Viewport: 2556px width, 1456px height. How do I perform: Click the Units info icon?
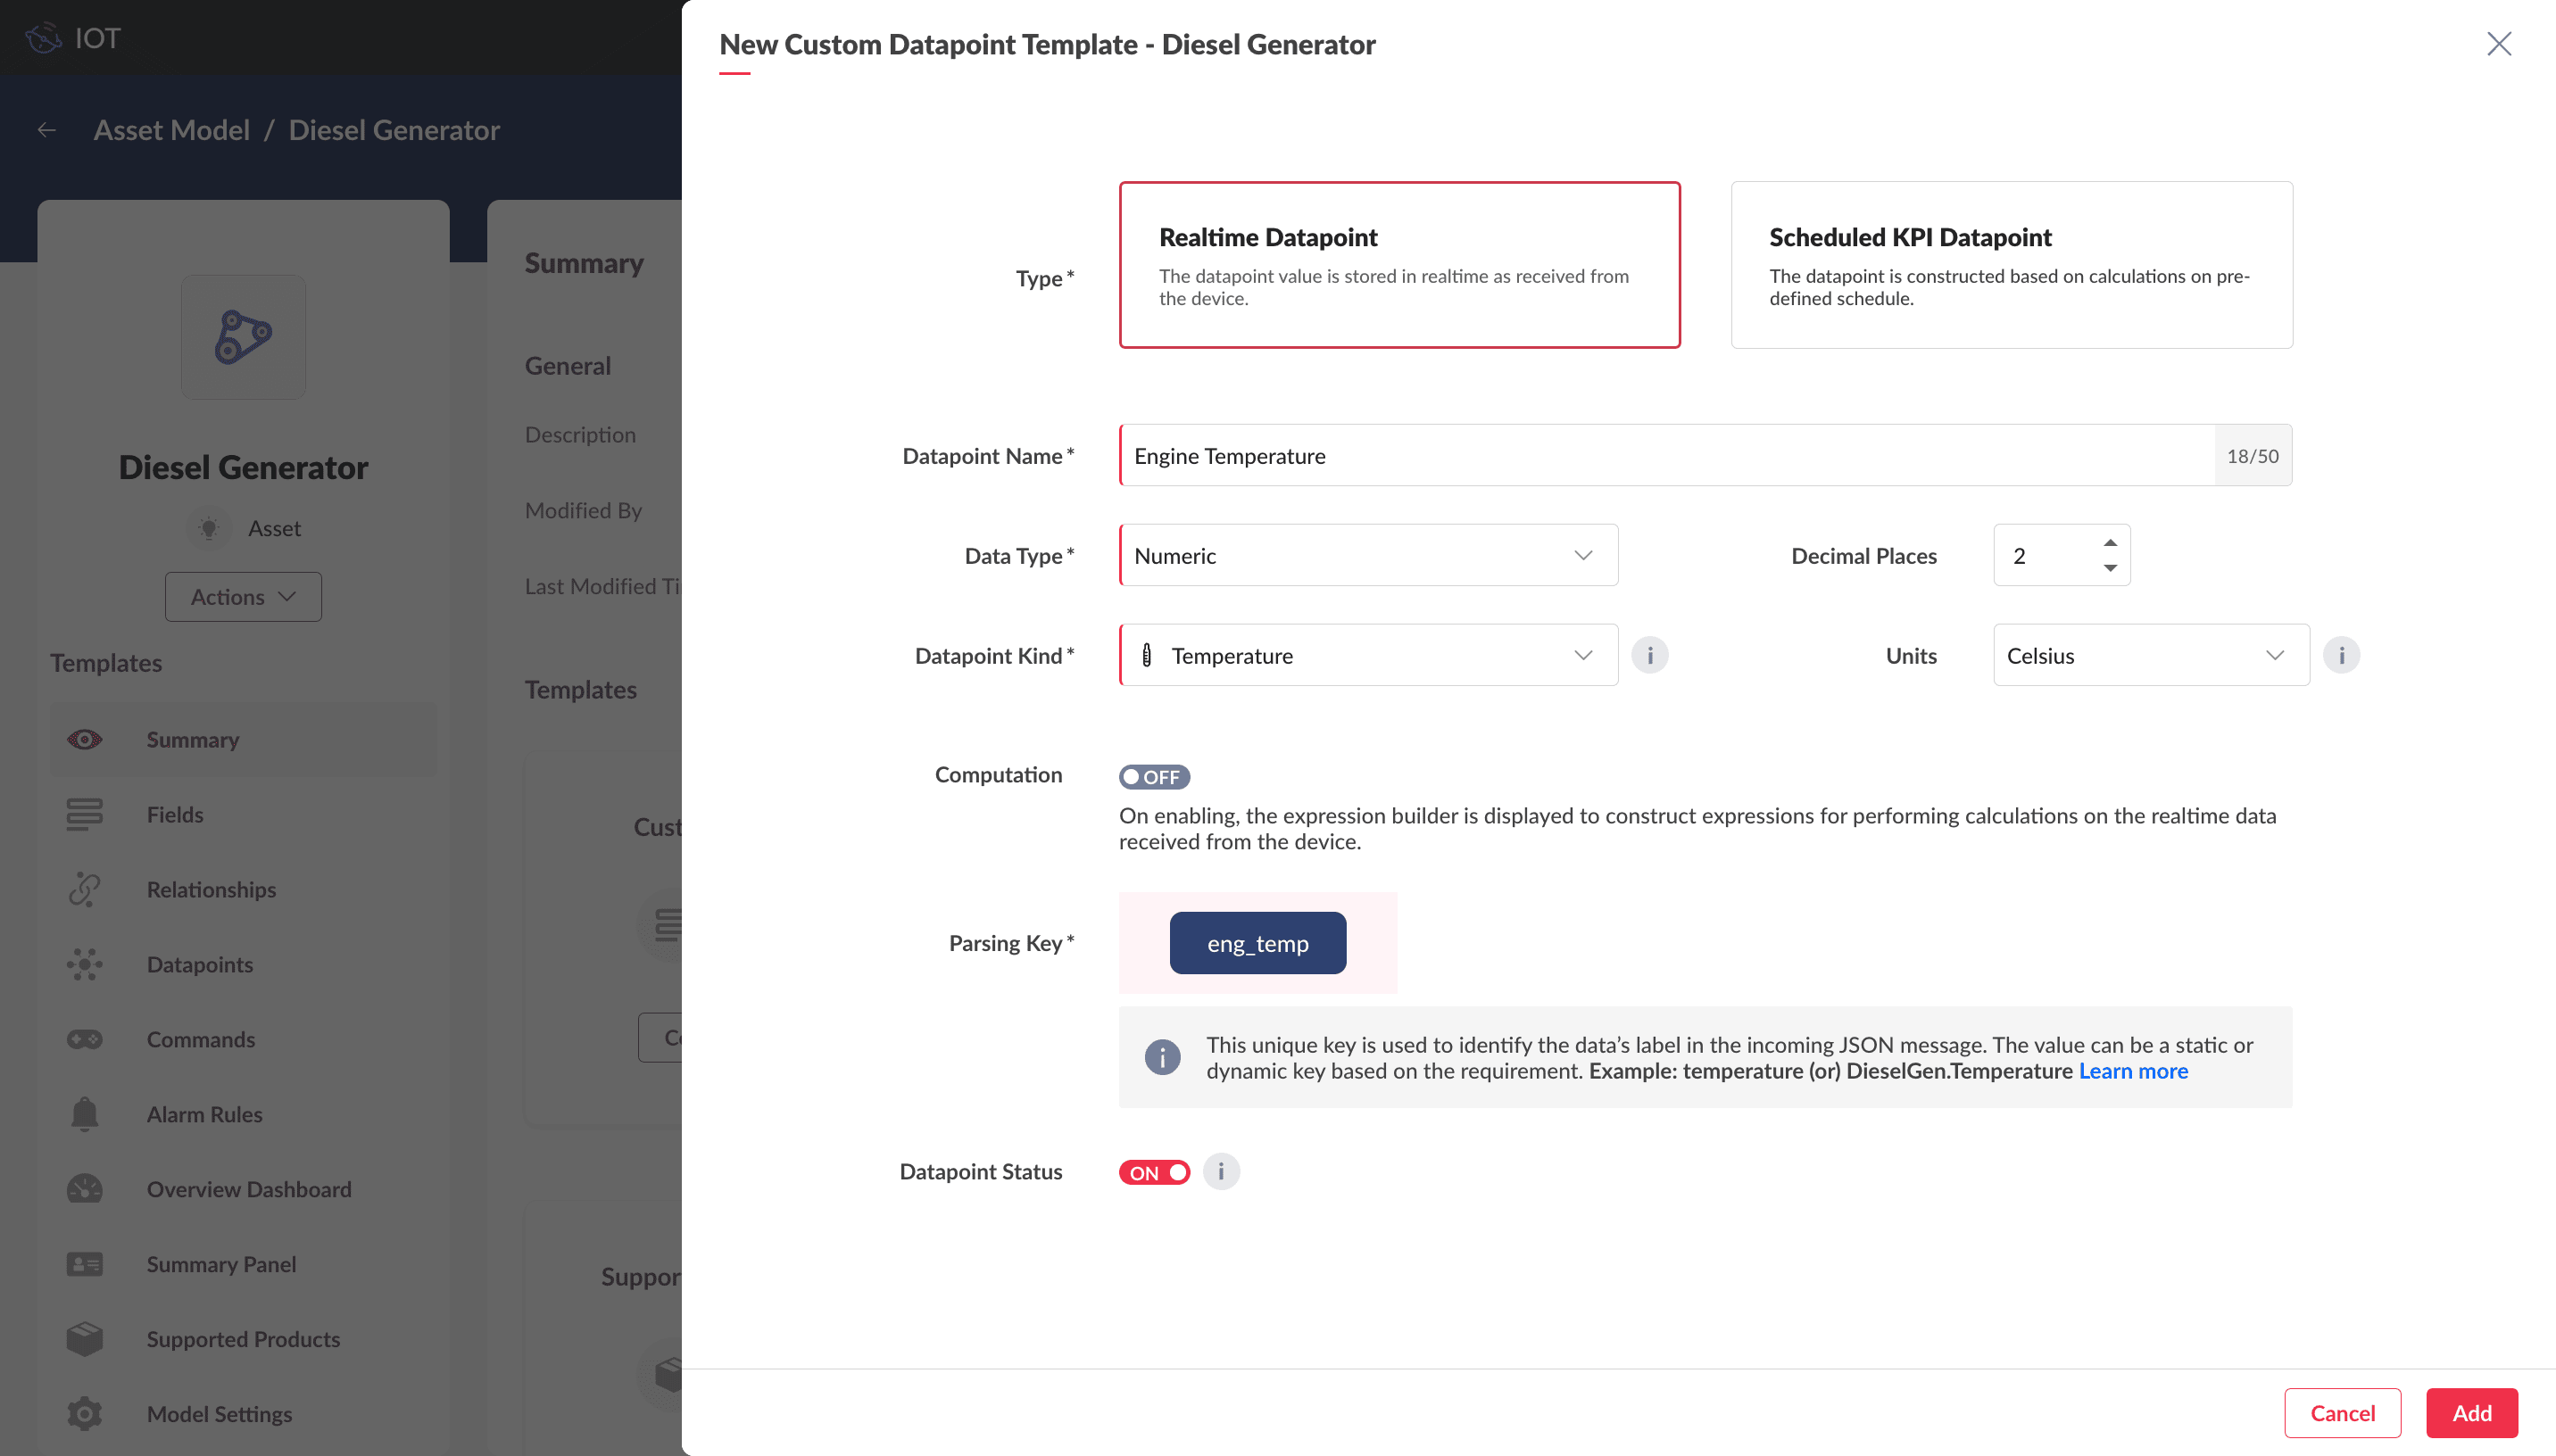[2341, 655]
